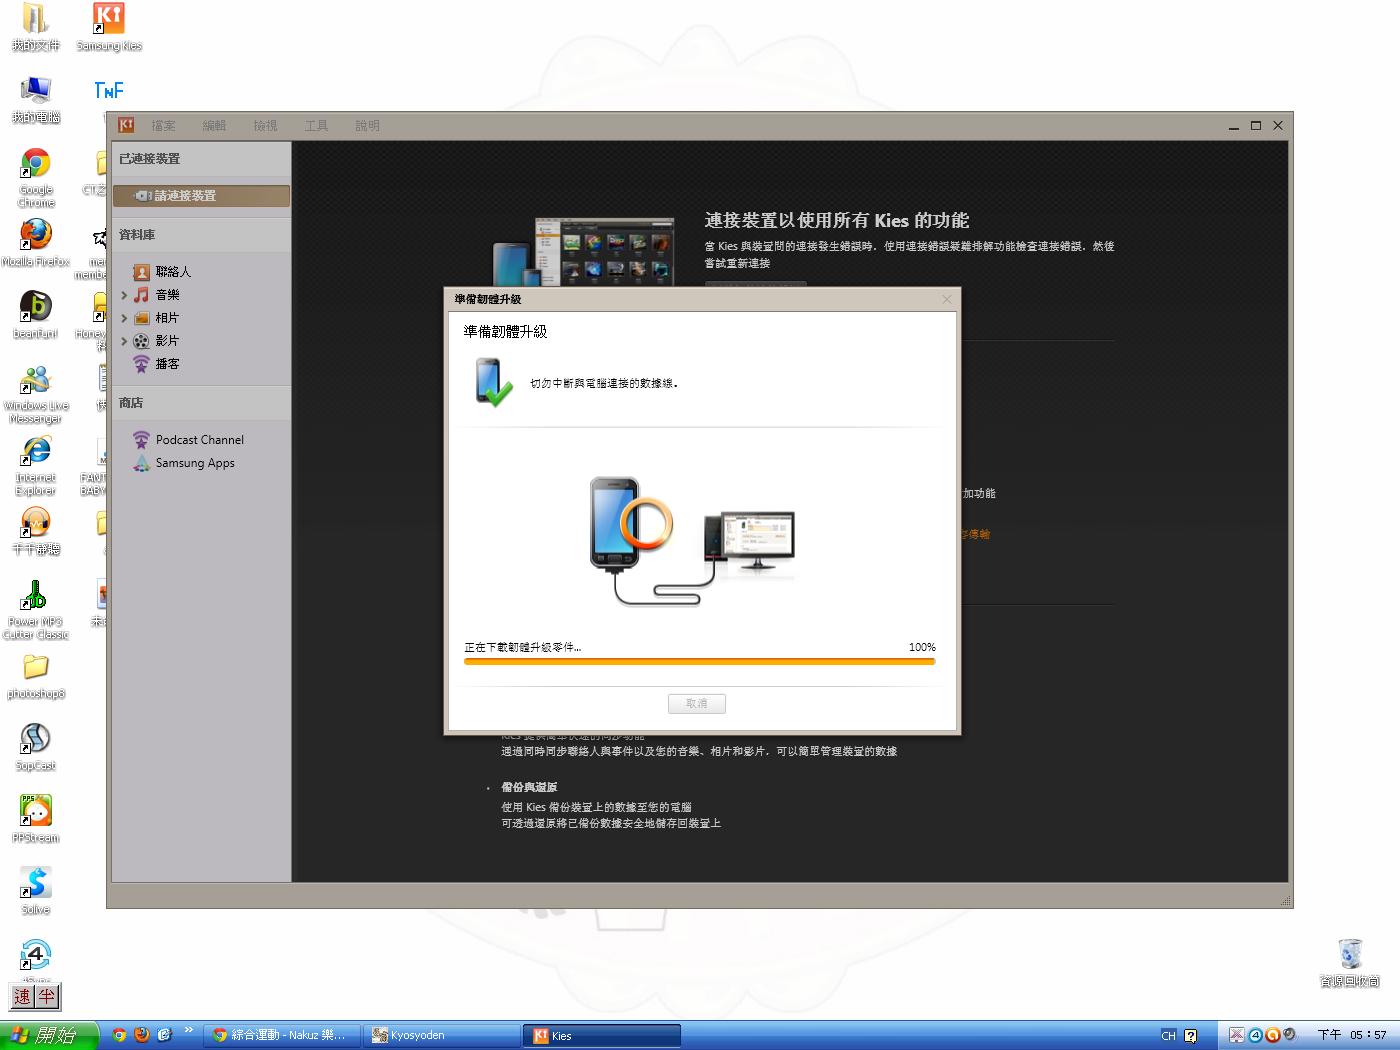Click the 取消 cancel button in dialog
The image size is (1400, 1050).
tap(697, 703)
